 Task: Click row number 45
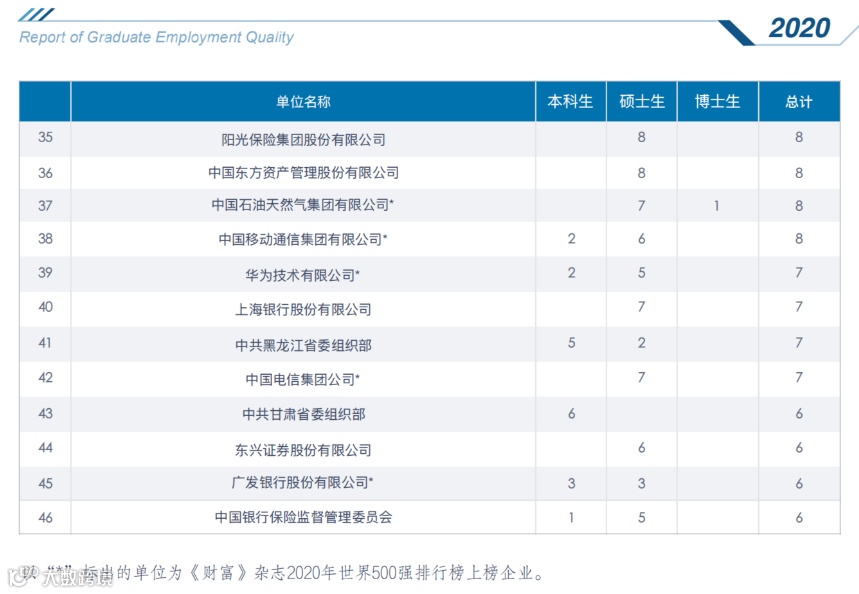pos(45,483)
